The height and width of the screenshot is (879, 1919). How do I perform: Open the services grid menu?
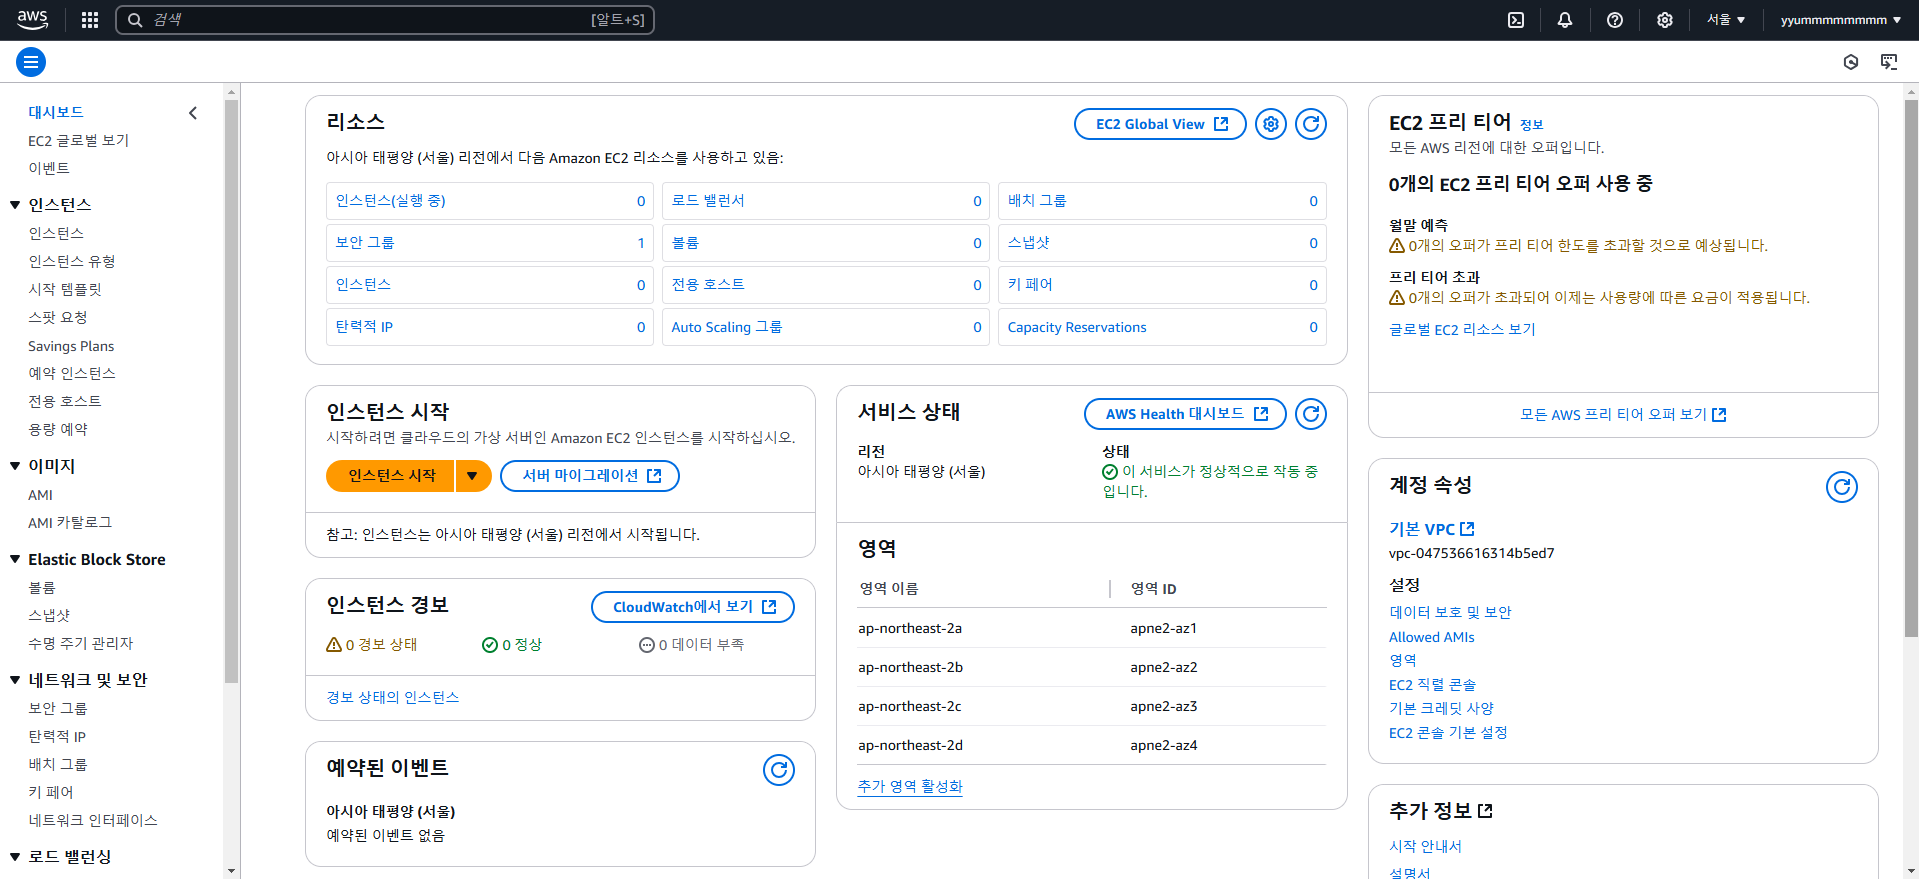click(x=90, y=20)
